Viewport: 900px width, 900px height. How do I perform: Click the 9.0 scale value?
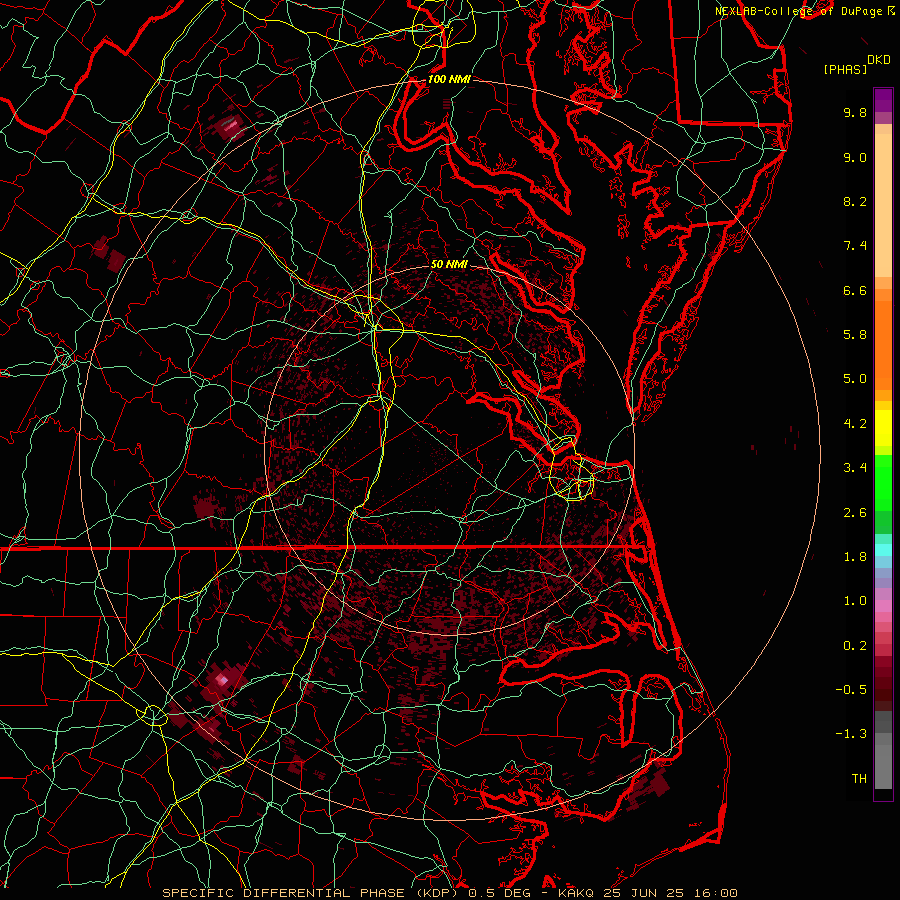coord(855,157)
